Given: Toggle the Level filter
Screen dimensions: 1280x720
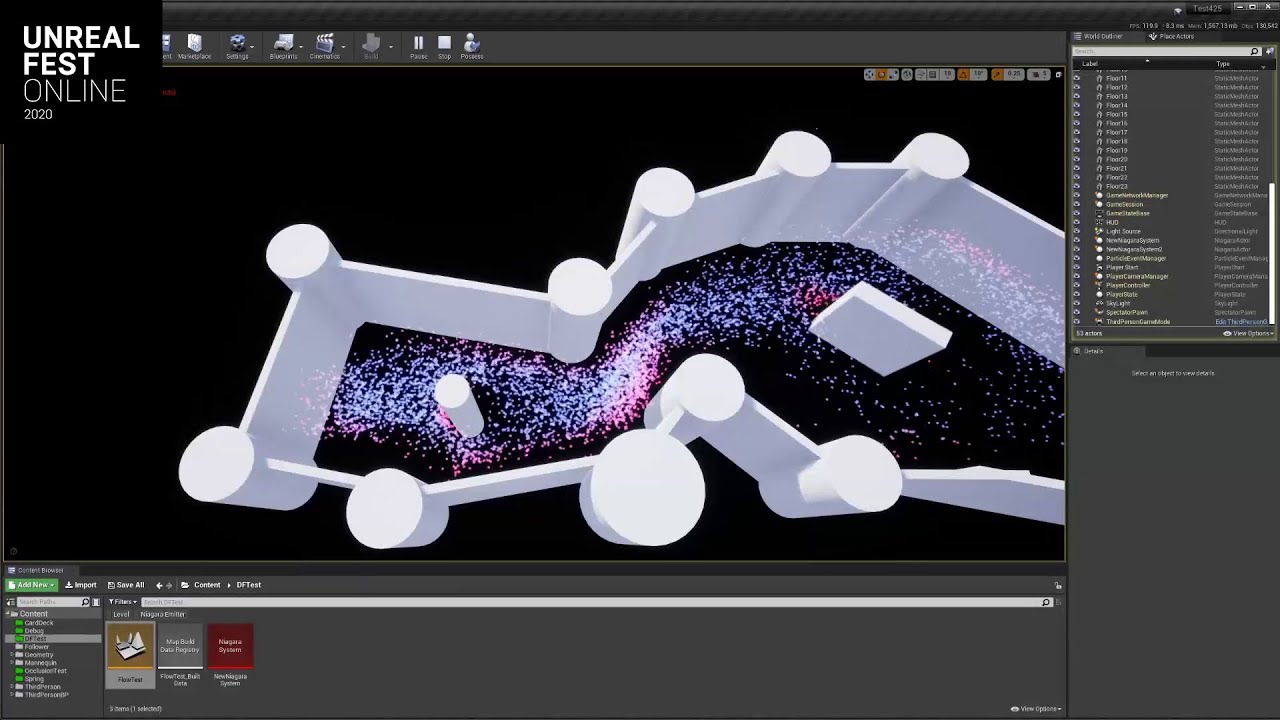Looking at the screenshot, I should [x=121, y=614].
